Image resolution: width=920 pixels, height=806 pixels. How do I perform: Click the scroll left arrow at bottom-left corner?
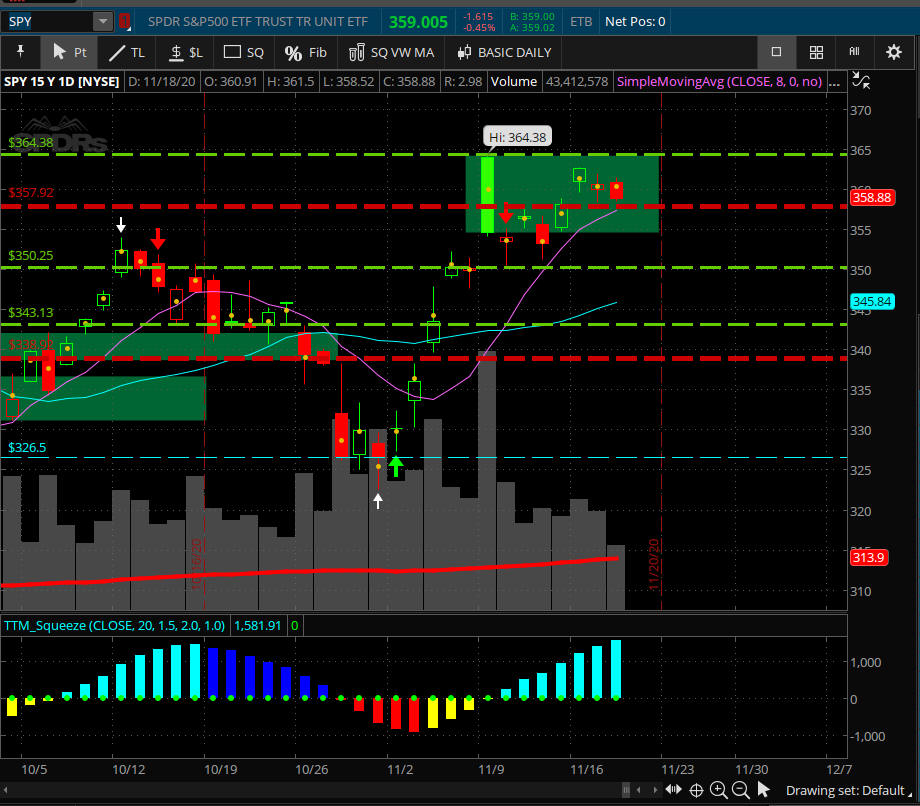(x=5, y=790)
